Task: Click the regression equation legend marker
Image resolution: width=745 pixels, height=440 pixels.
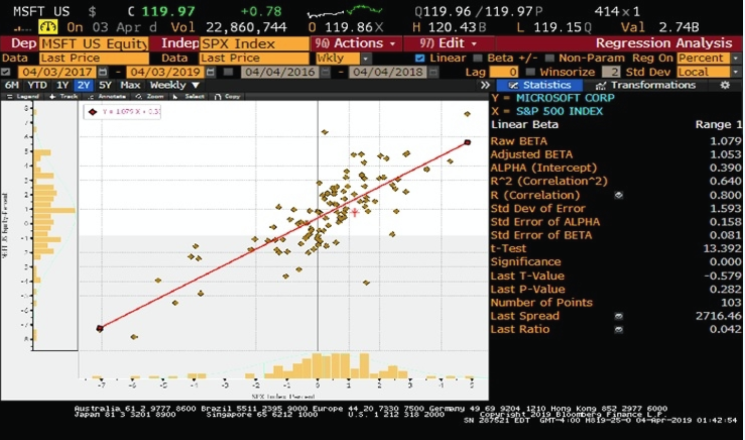Action: pos(93,112)
